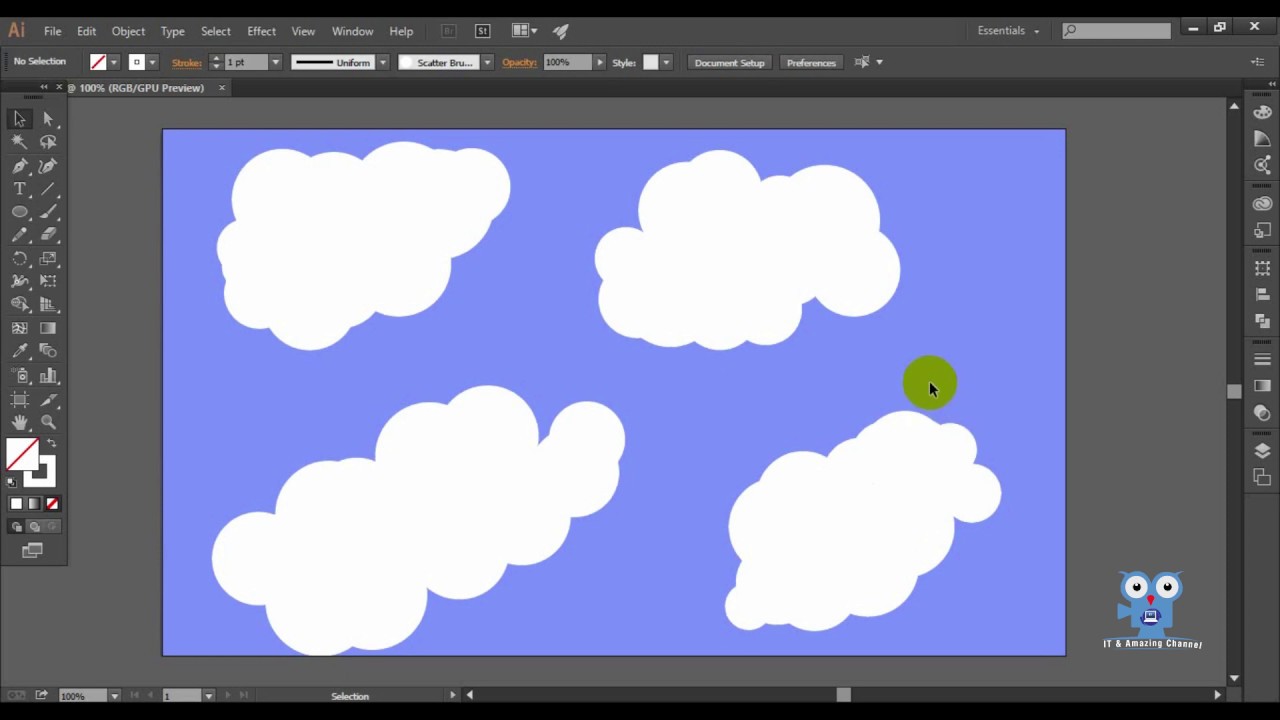This screenshot has width=1280, height=720.
Task: Set paint mode to None
Action: coord(52,504)
